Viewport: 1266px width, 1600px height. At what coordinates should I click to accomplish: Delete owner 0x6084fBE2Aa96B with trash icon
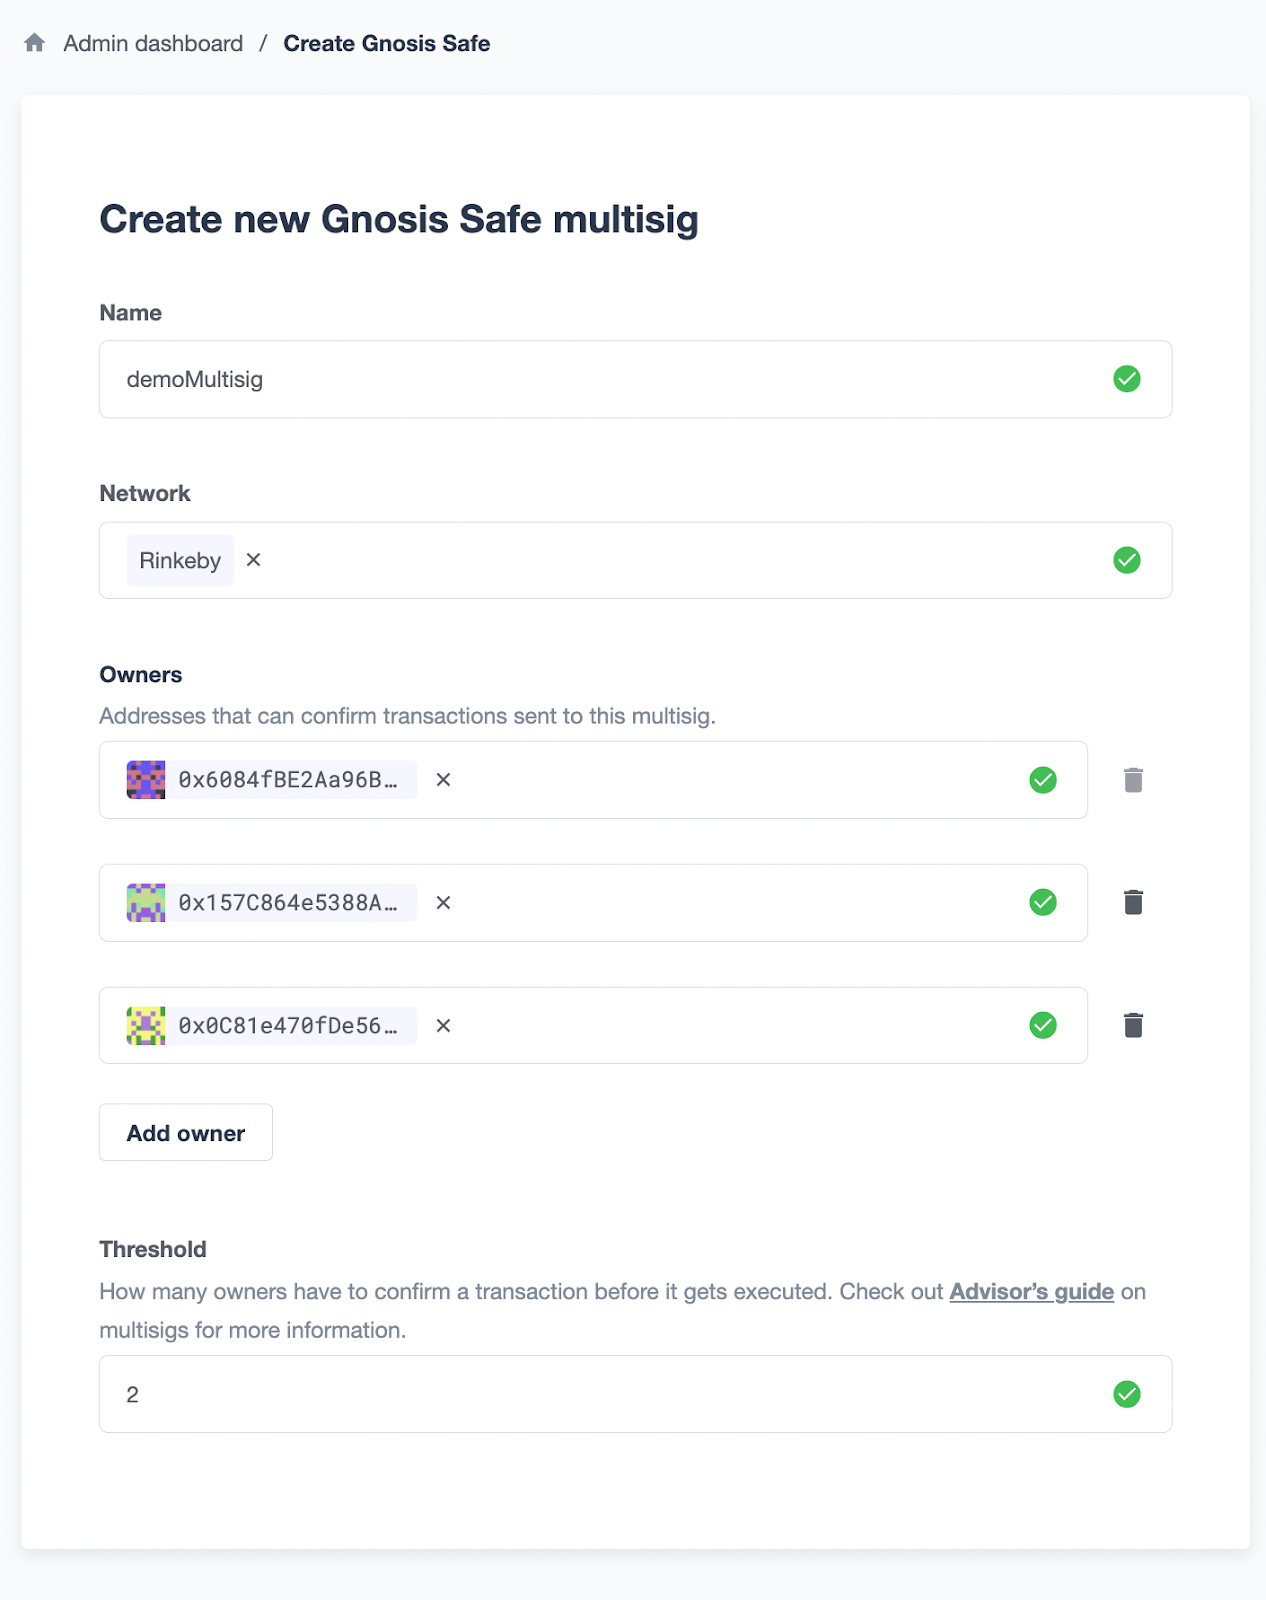click(x=1133, y=780)
